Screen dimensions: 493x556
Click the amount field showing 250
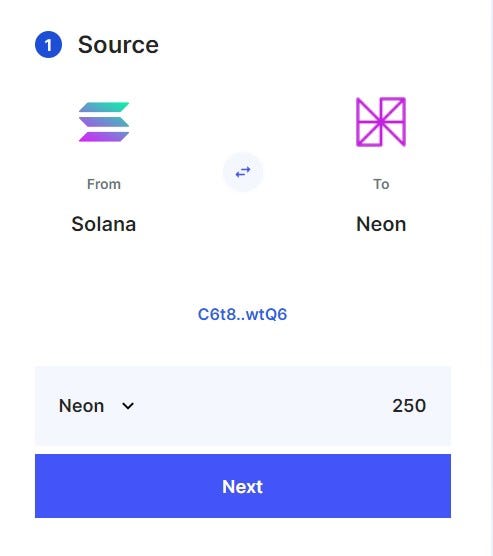click(409, 406)
